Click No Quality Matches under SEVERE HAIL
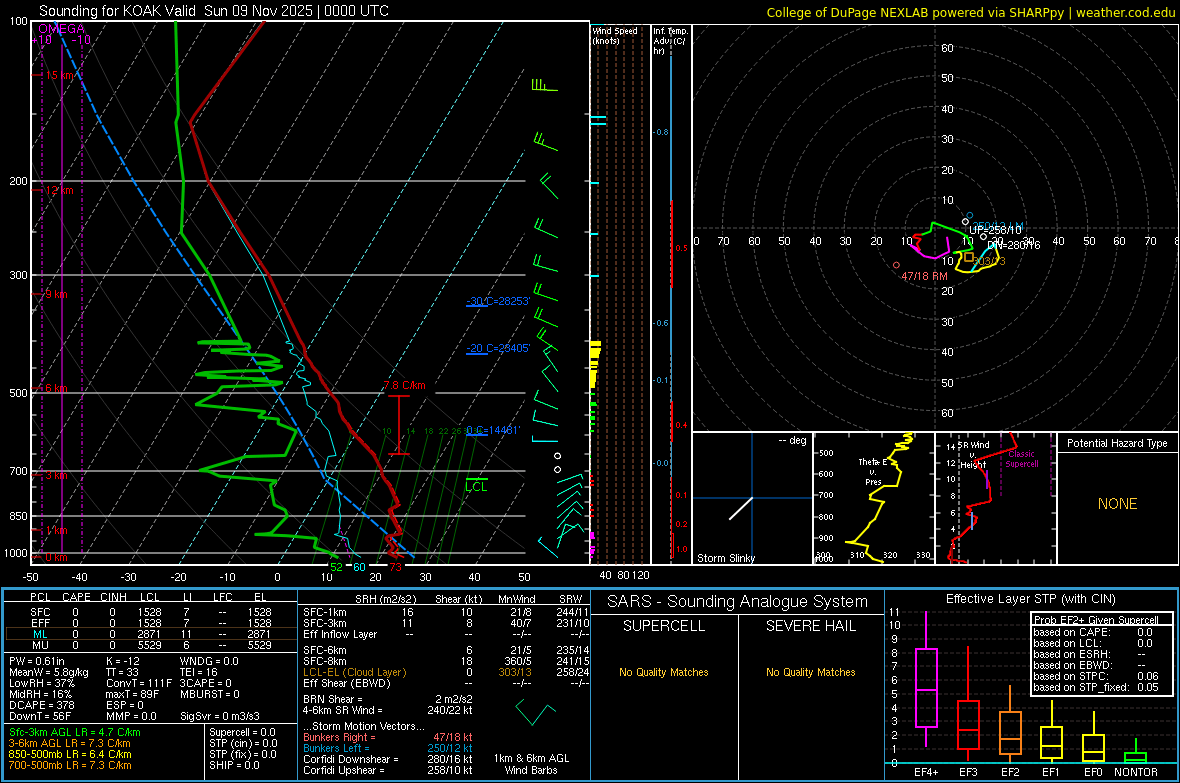The image size is (1180, 783). point(810,672)
